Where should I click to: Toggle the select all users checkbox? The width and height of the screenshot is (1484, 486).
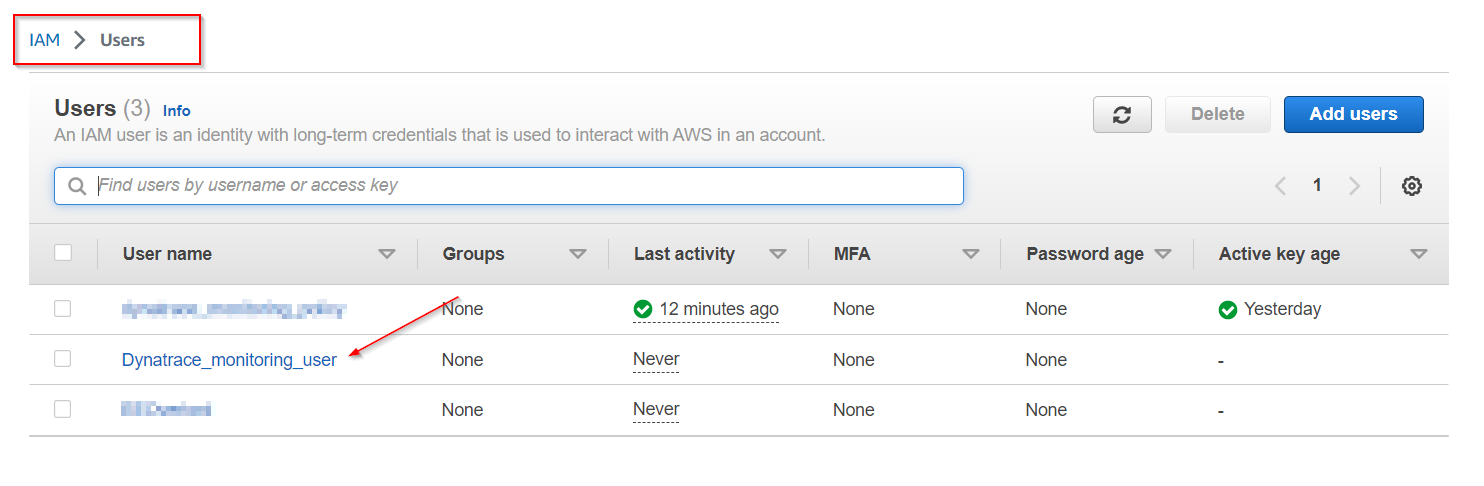tap(63, 253)
